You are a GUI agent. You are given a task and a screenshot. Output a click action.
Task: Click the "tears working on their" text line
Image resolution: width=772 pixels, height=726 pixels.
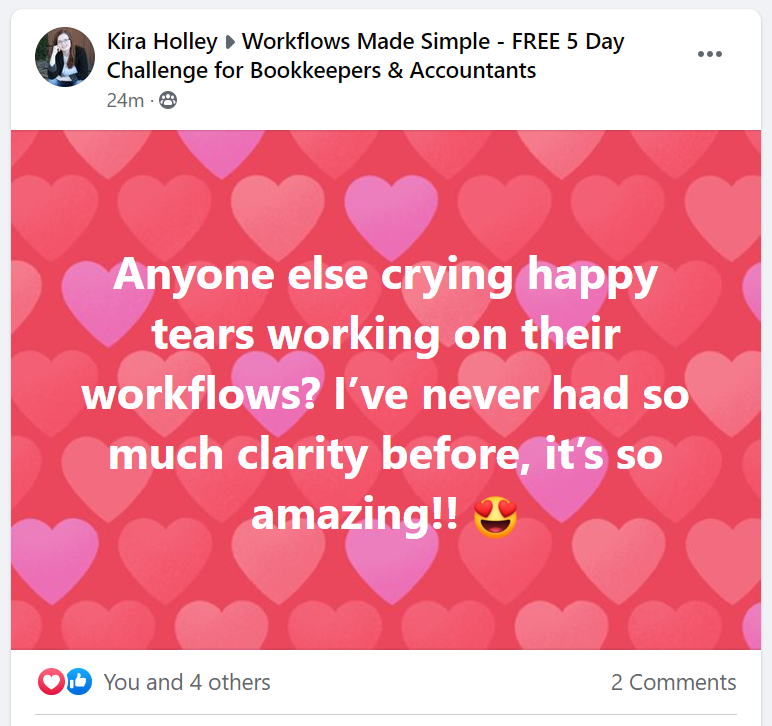(x=385, y=335)
